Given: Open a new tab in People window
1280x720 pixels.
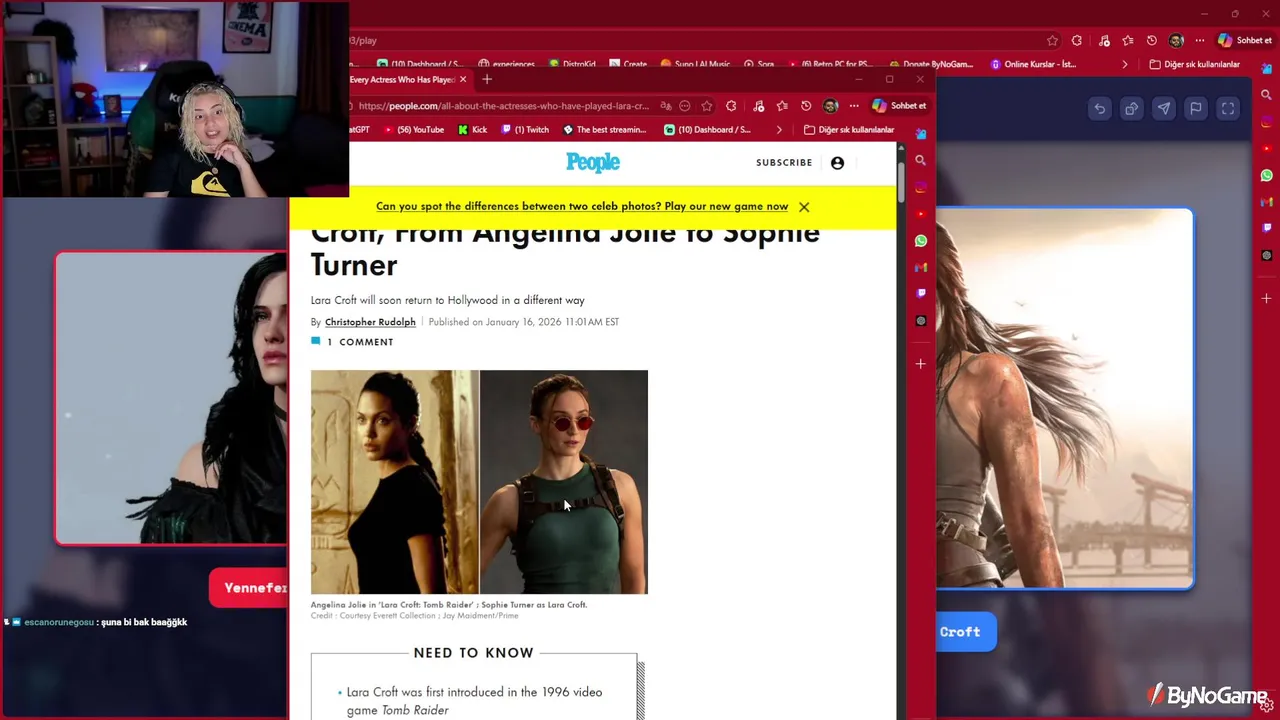Looking at the screenshot, I should (487, 80).
